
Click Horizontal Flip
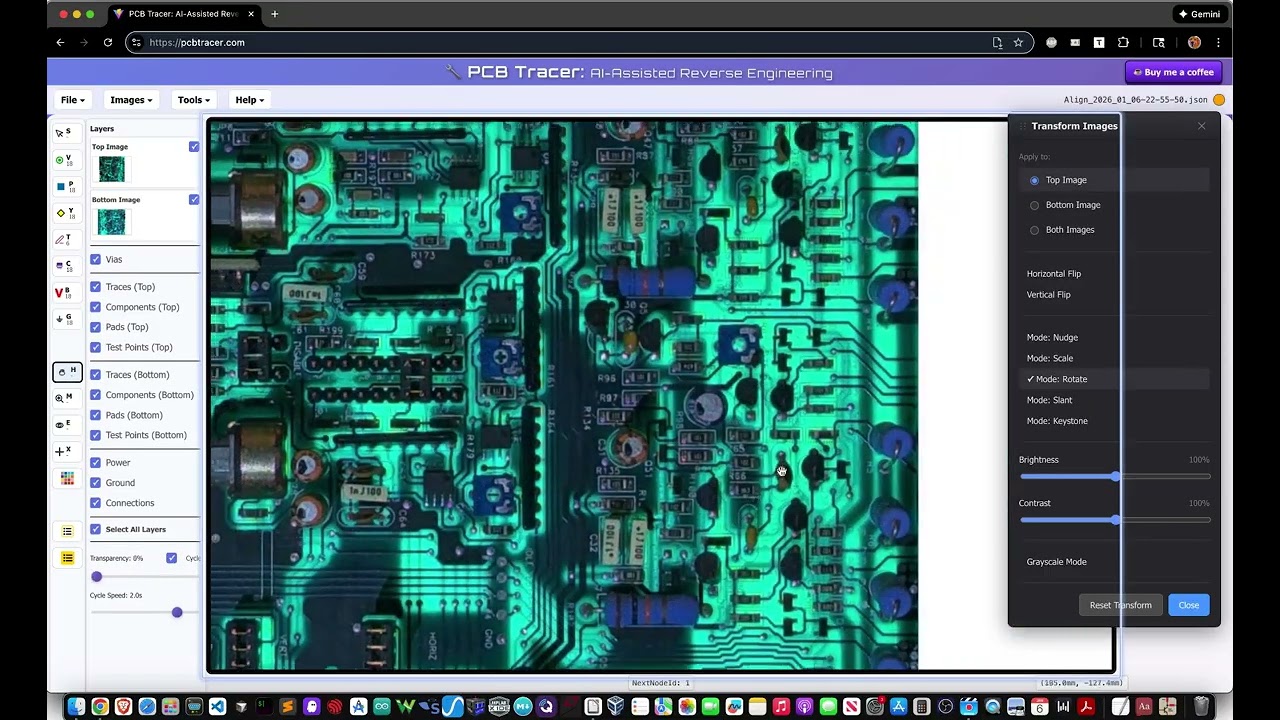click(x=1053, y=274)
